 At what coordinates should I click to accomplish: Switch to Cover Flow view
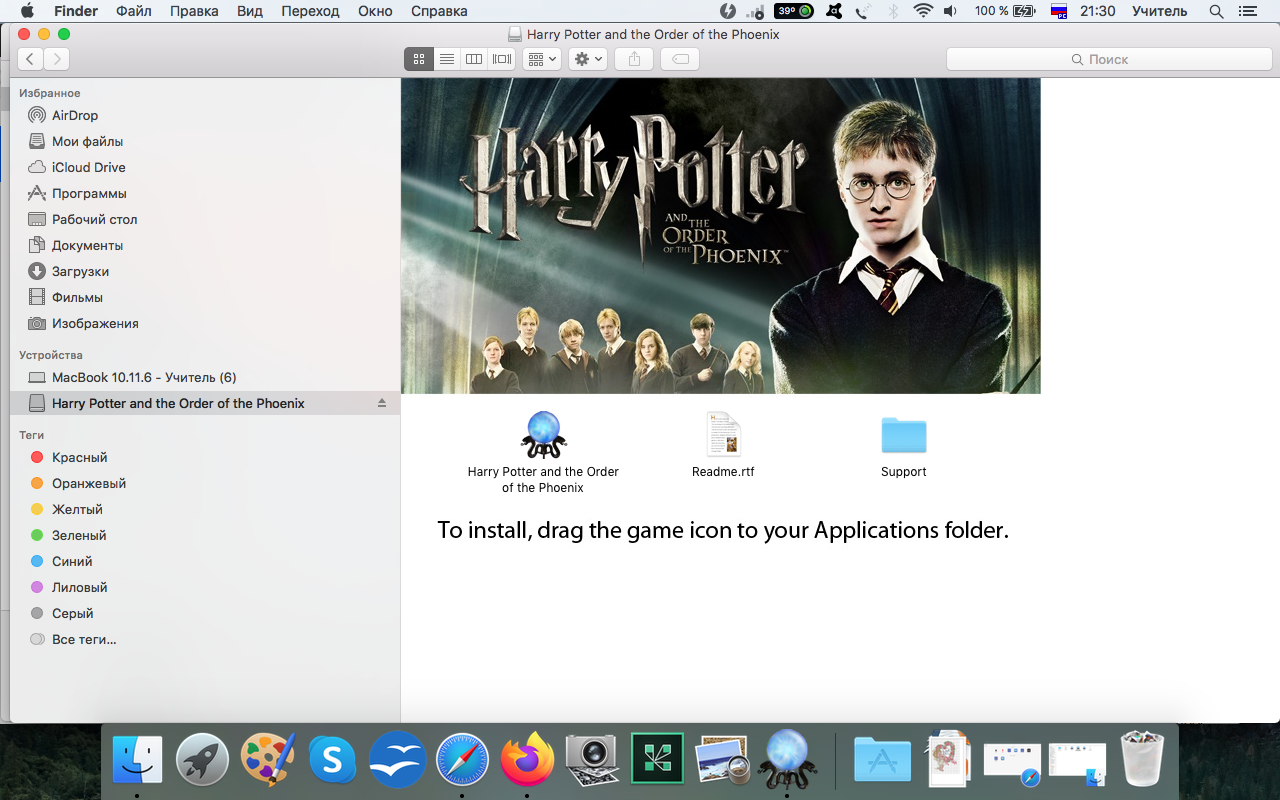pyautogui.click(x=502, y=59)
